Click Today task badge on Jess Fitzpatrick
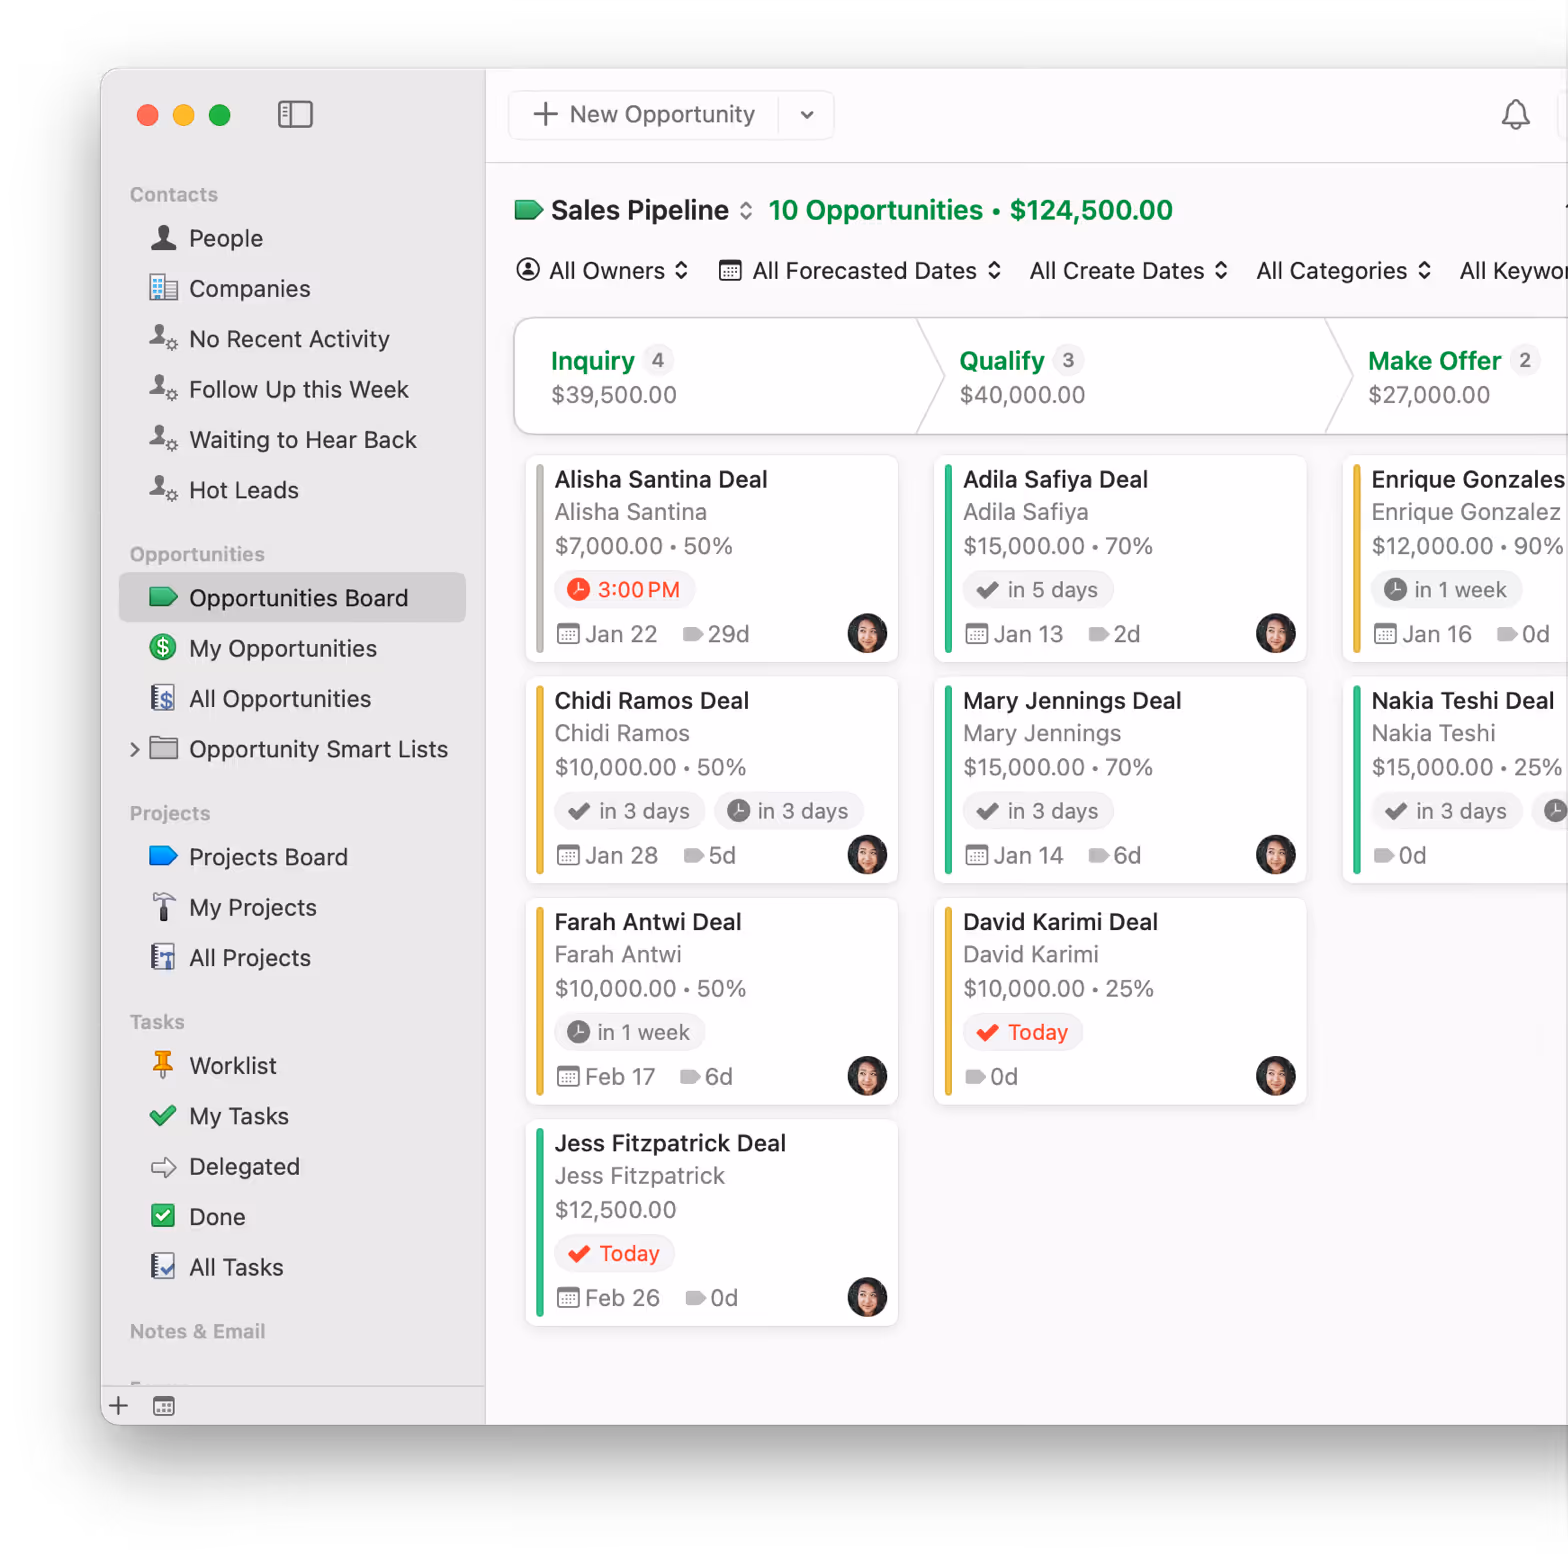 615,1253
